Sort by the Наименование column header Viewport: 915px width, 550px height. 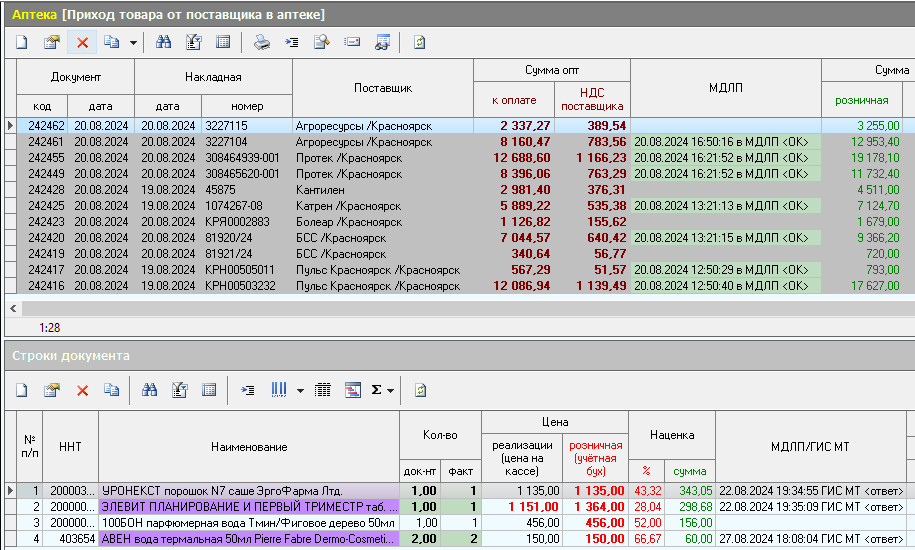coord(248,447)
